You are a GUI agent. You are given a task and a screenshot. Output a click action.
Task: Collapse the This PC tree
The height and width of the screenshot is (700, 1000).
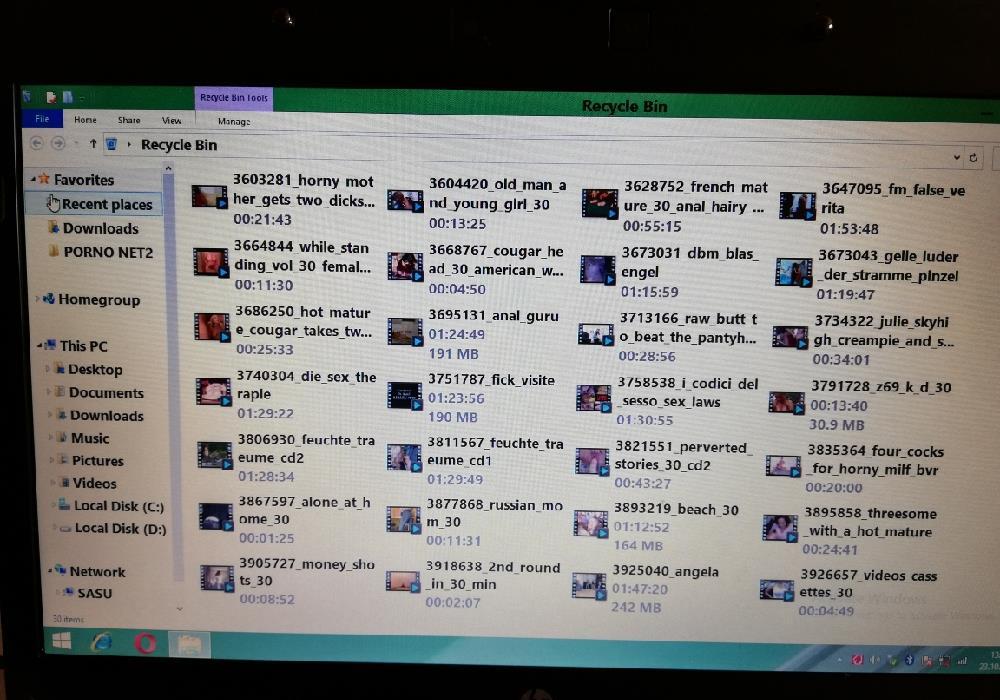click(x=40, y=346)
